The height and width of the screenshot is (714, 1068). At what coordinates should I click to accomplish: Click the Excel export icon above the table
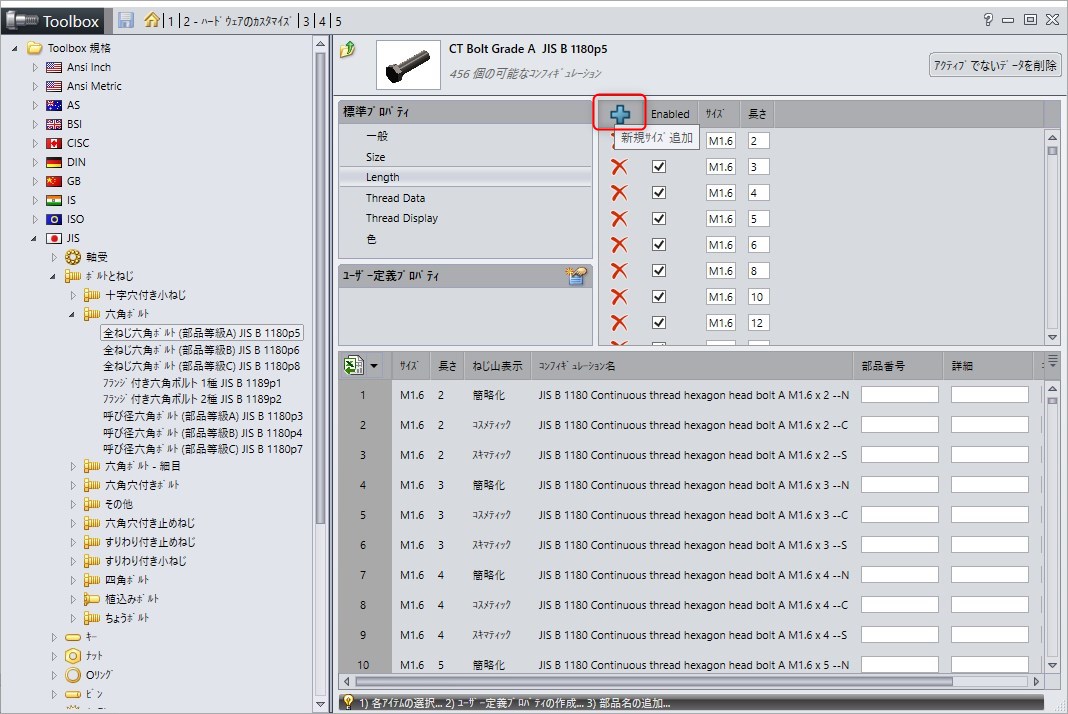pos(353,366)
